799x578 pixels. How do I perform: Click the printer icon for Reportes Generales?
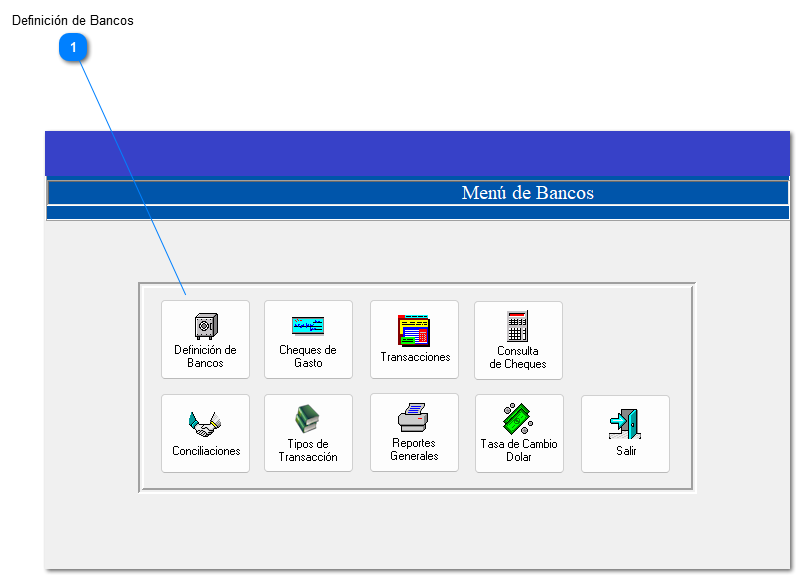pos(414,418)
